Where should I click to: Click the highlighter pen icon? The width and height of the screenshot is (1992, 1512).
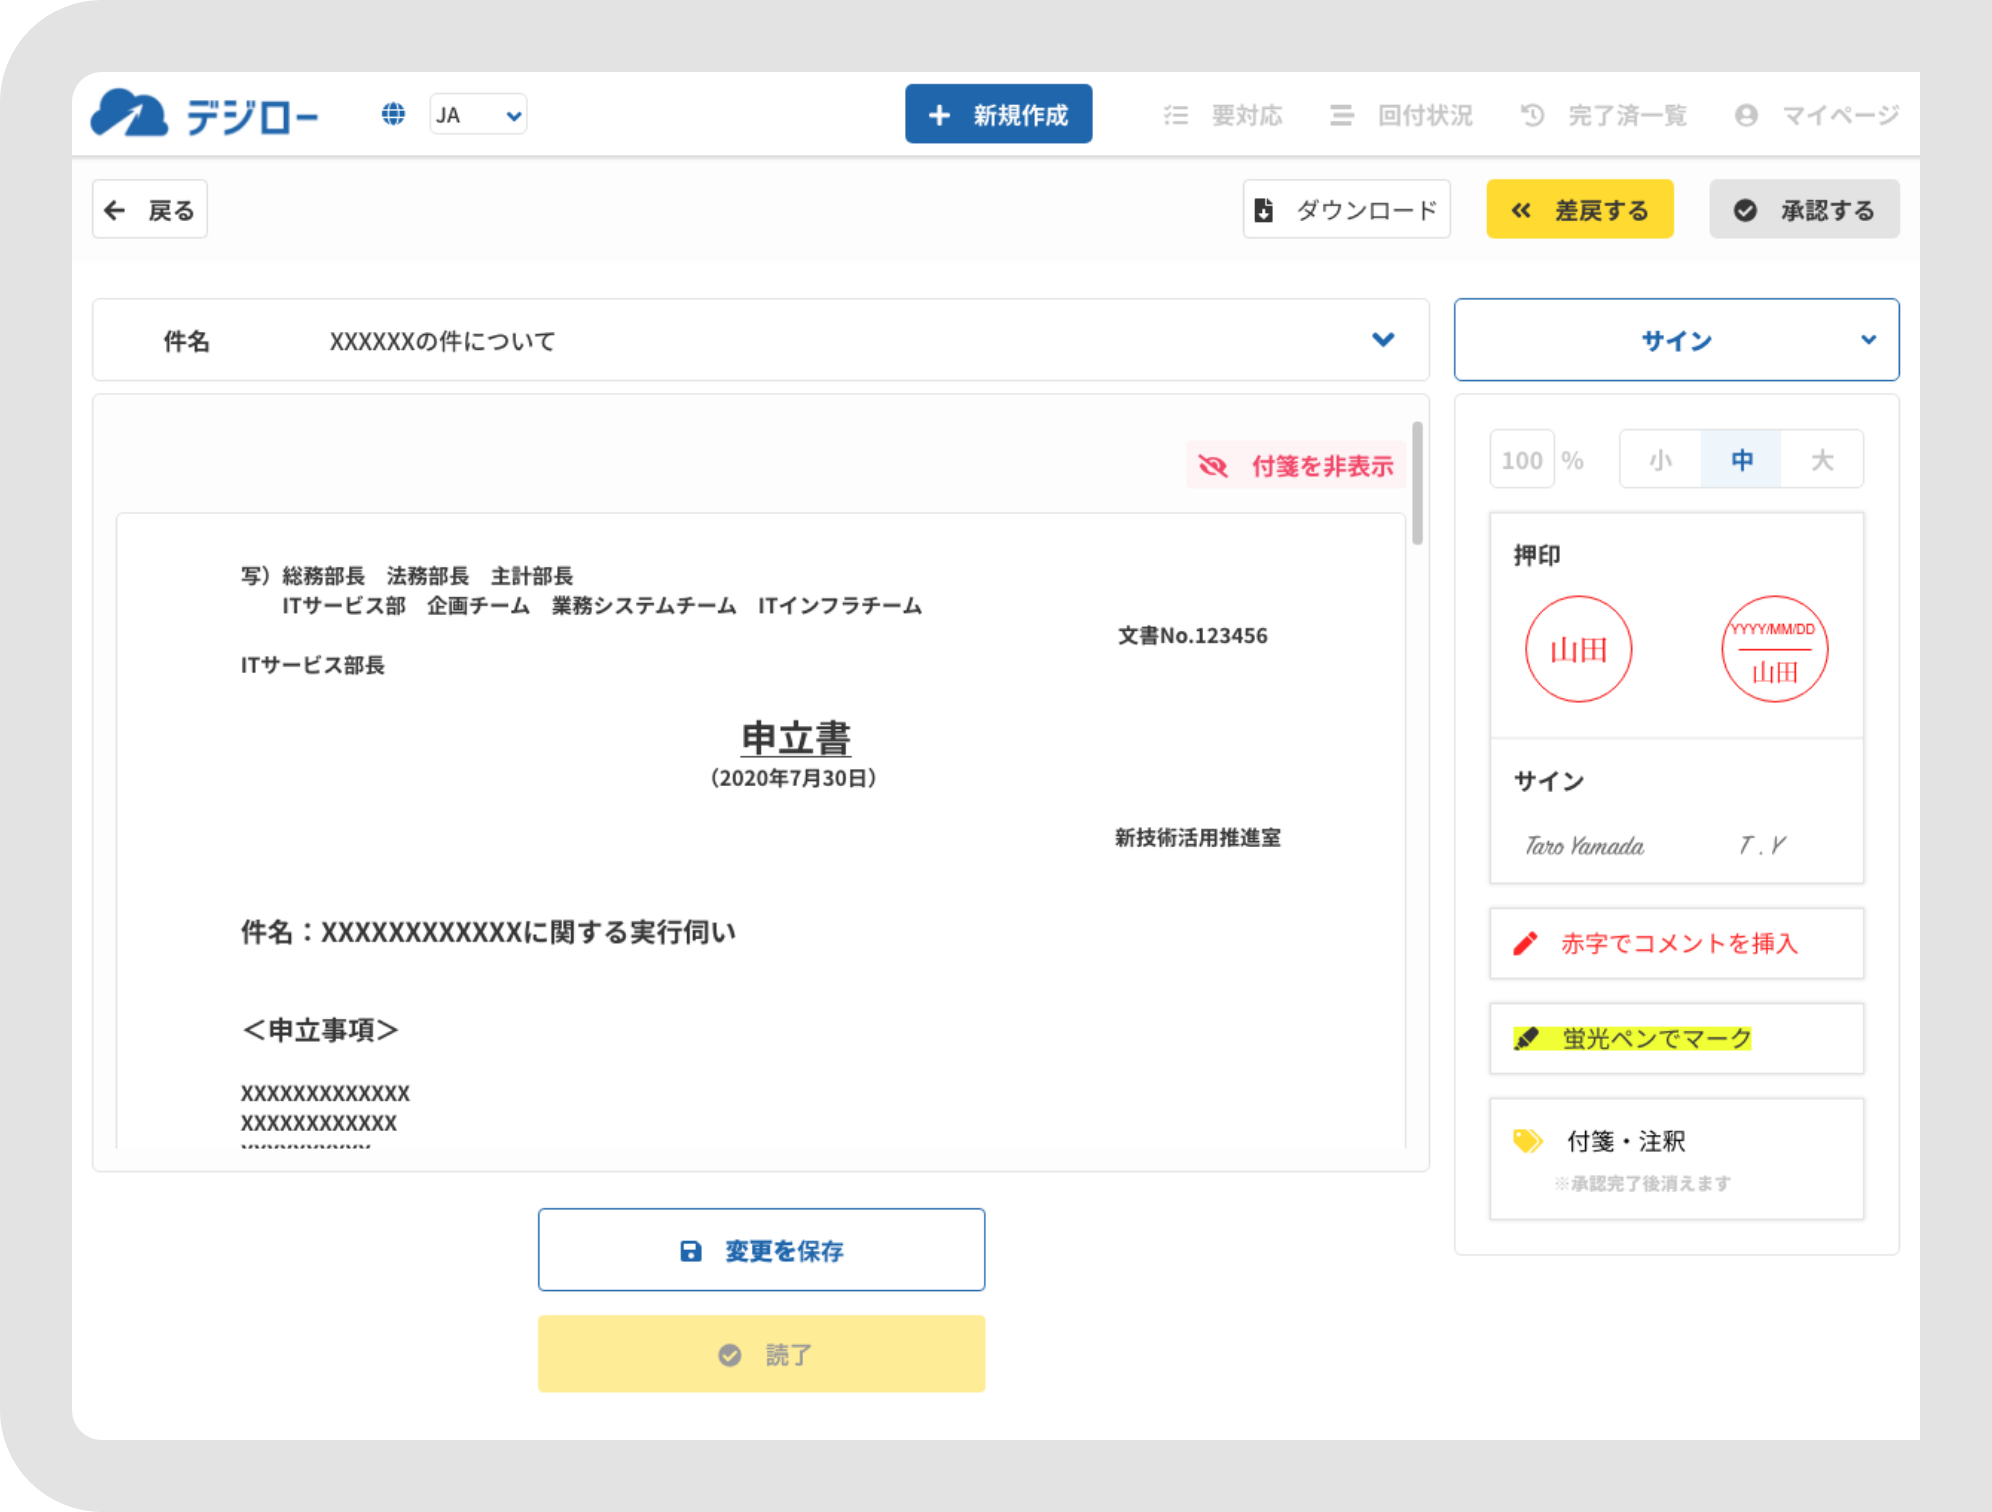point(1526,1039)
